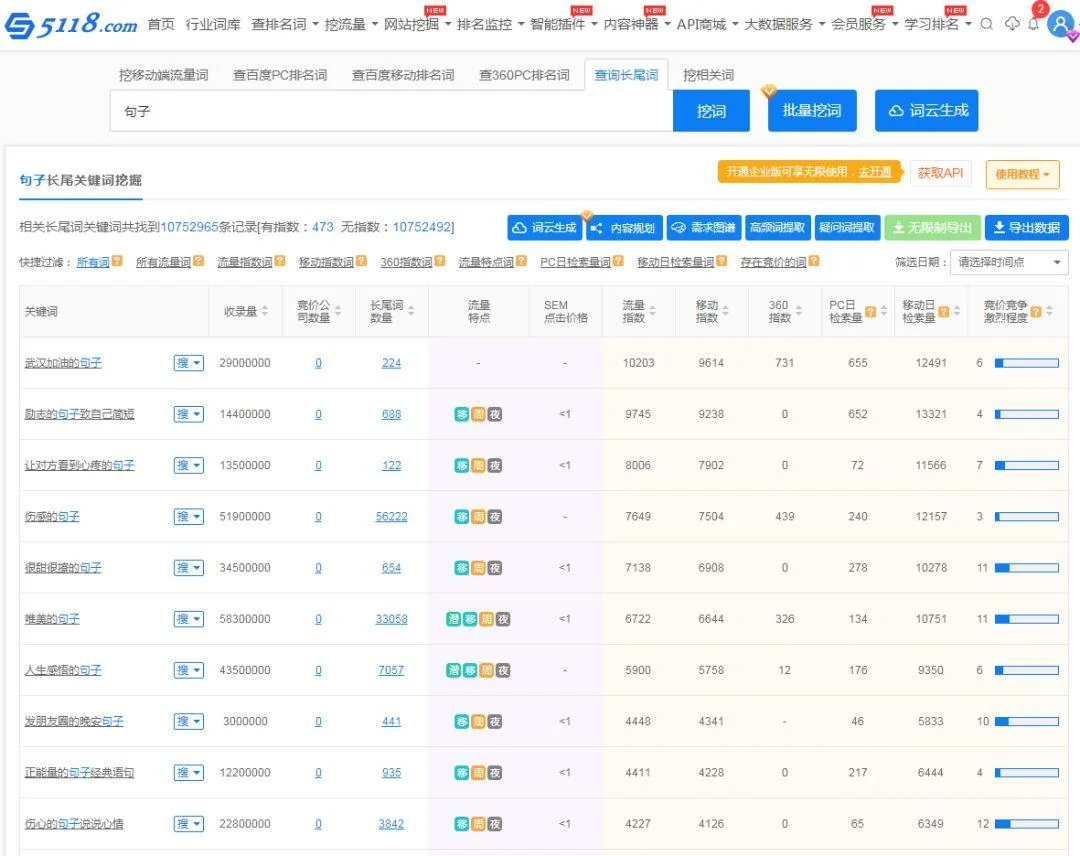Click 周 traffic badge in 很甜很撩的句子 row
This screenshot has height=856, width=1080.
click(x=478, y=567)
